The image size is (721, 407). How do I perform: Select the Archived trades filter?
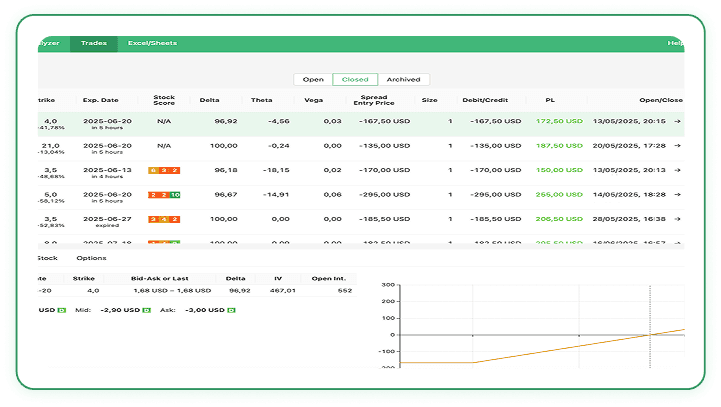[x=403, y=80]
